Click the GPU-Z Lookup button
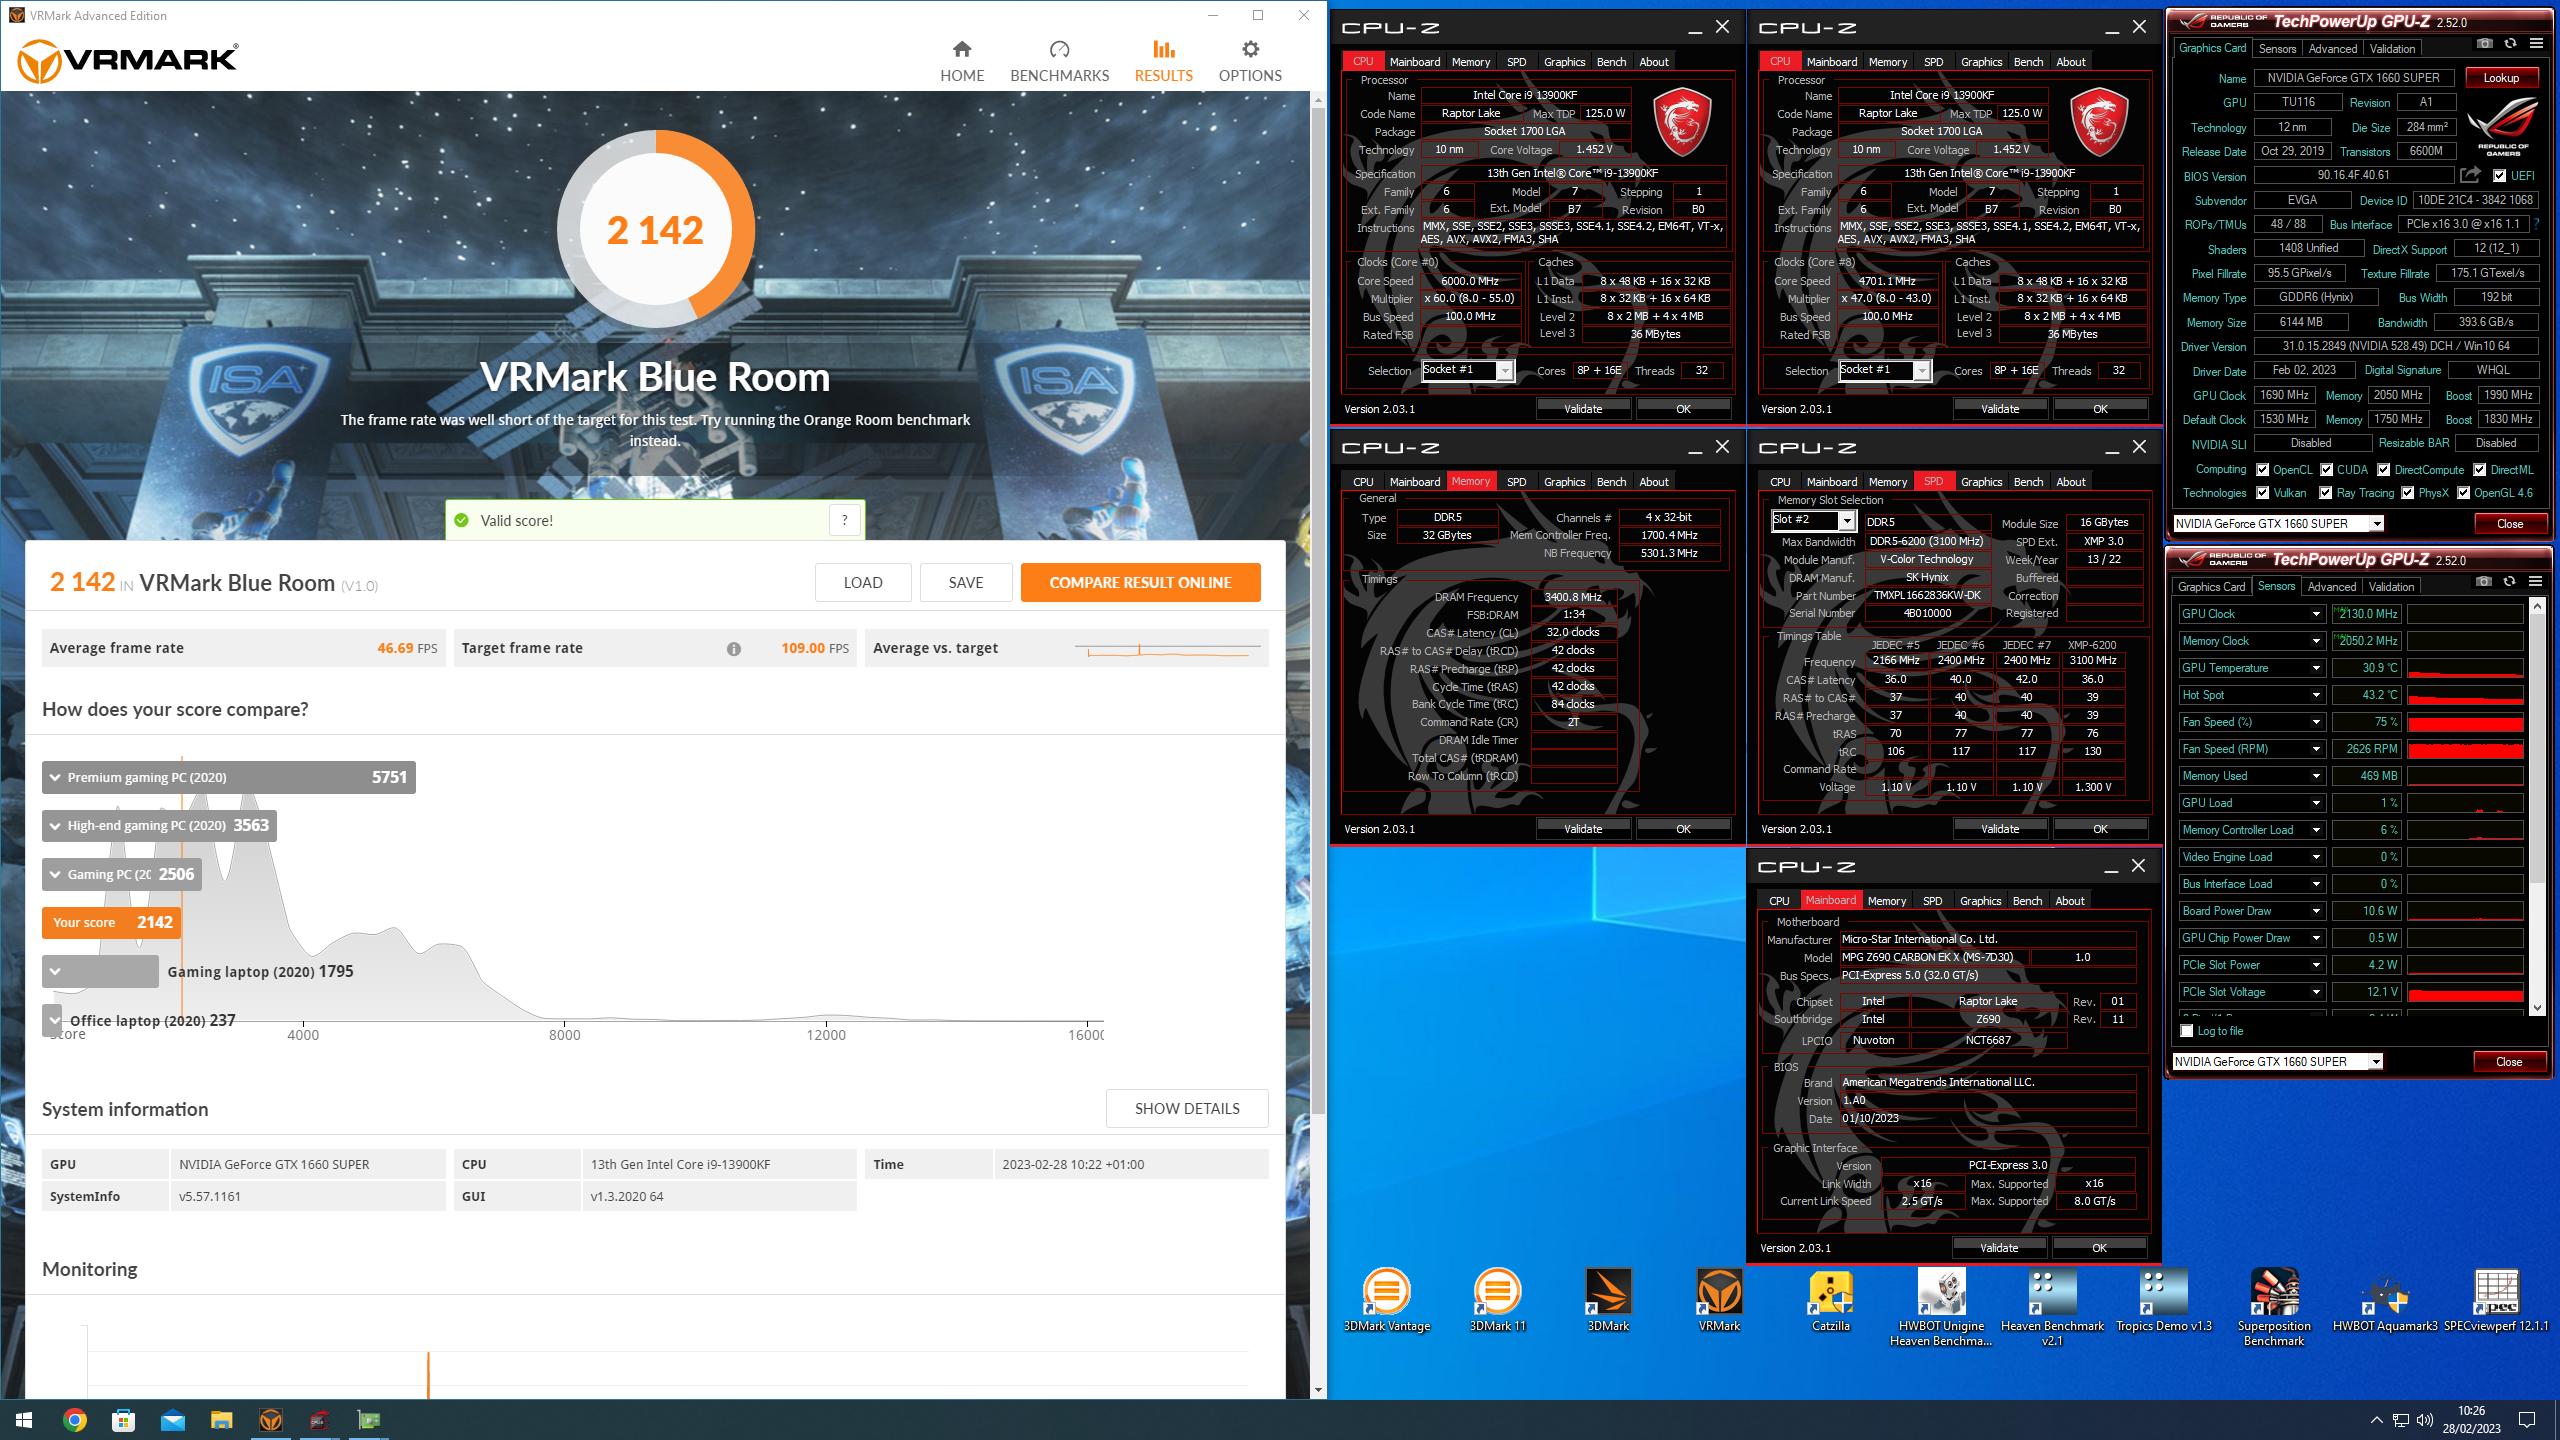 point(2500,78)
